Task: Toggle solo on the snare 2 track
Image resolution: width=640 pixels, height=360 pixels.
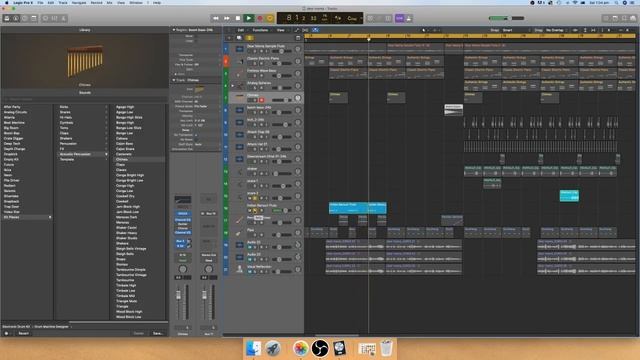Action: 255,198
